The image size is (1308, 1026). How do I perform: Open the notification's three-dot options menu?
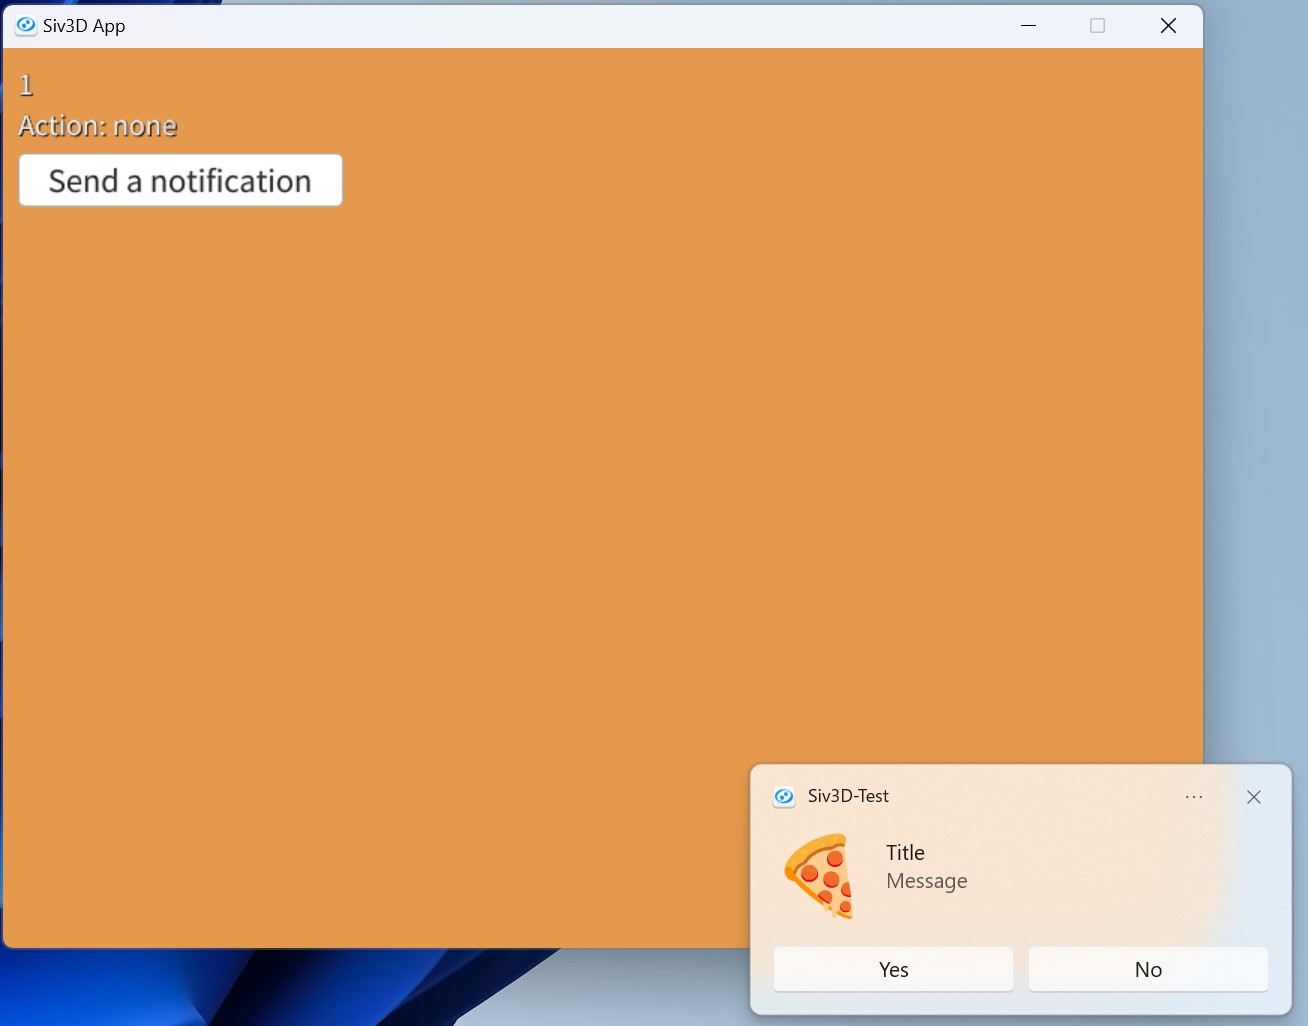point(1194,797)
